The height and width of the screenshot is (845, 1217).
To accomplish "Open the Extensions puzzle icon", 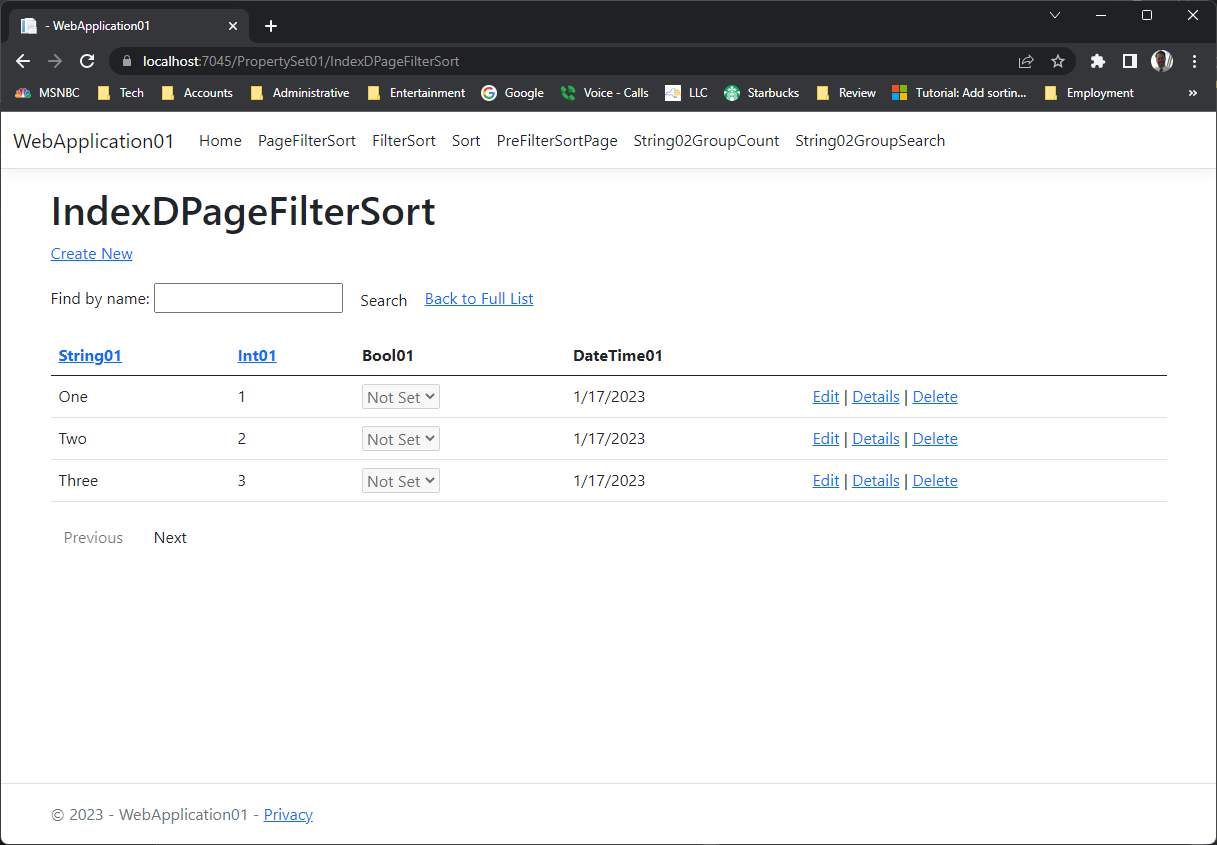I will (x=1098, y=61).
